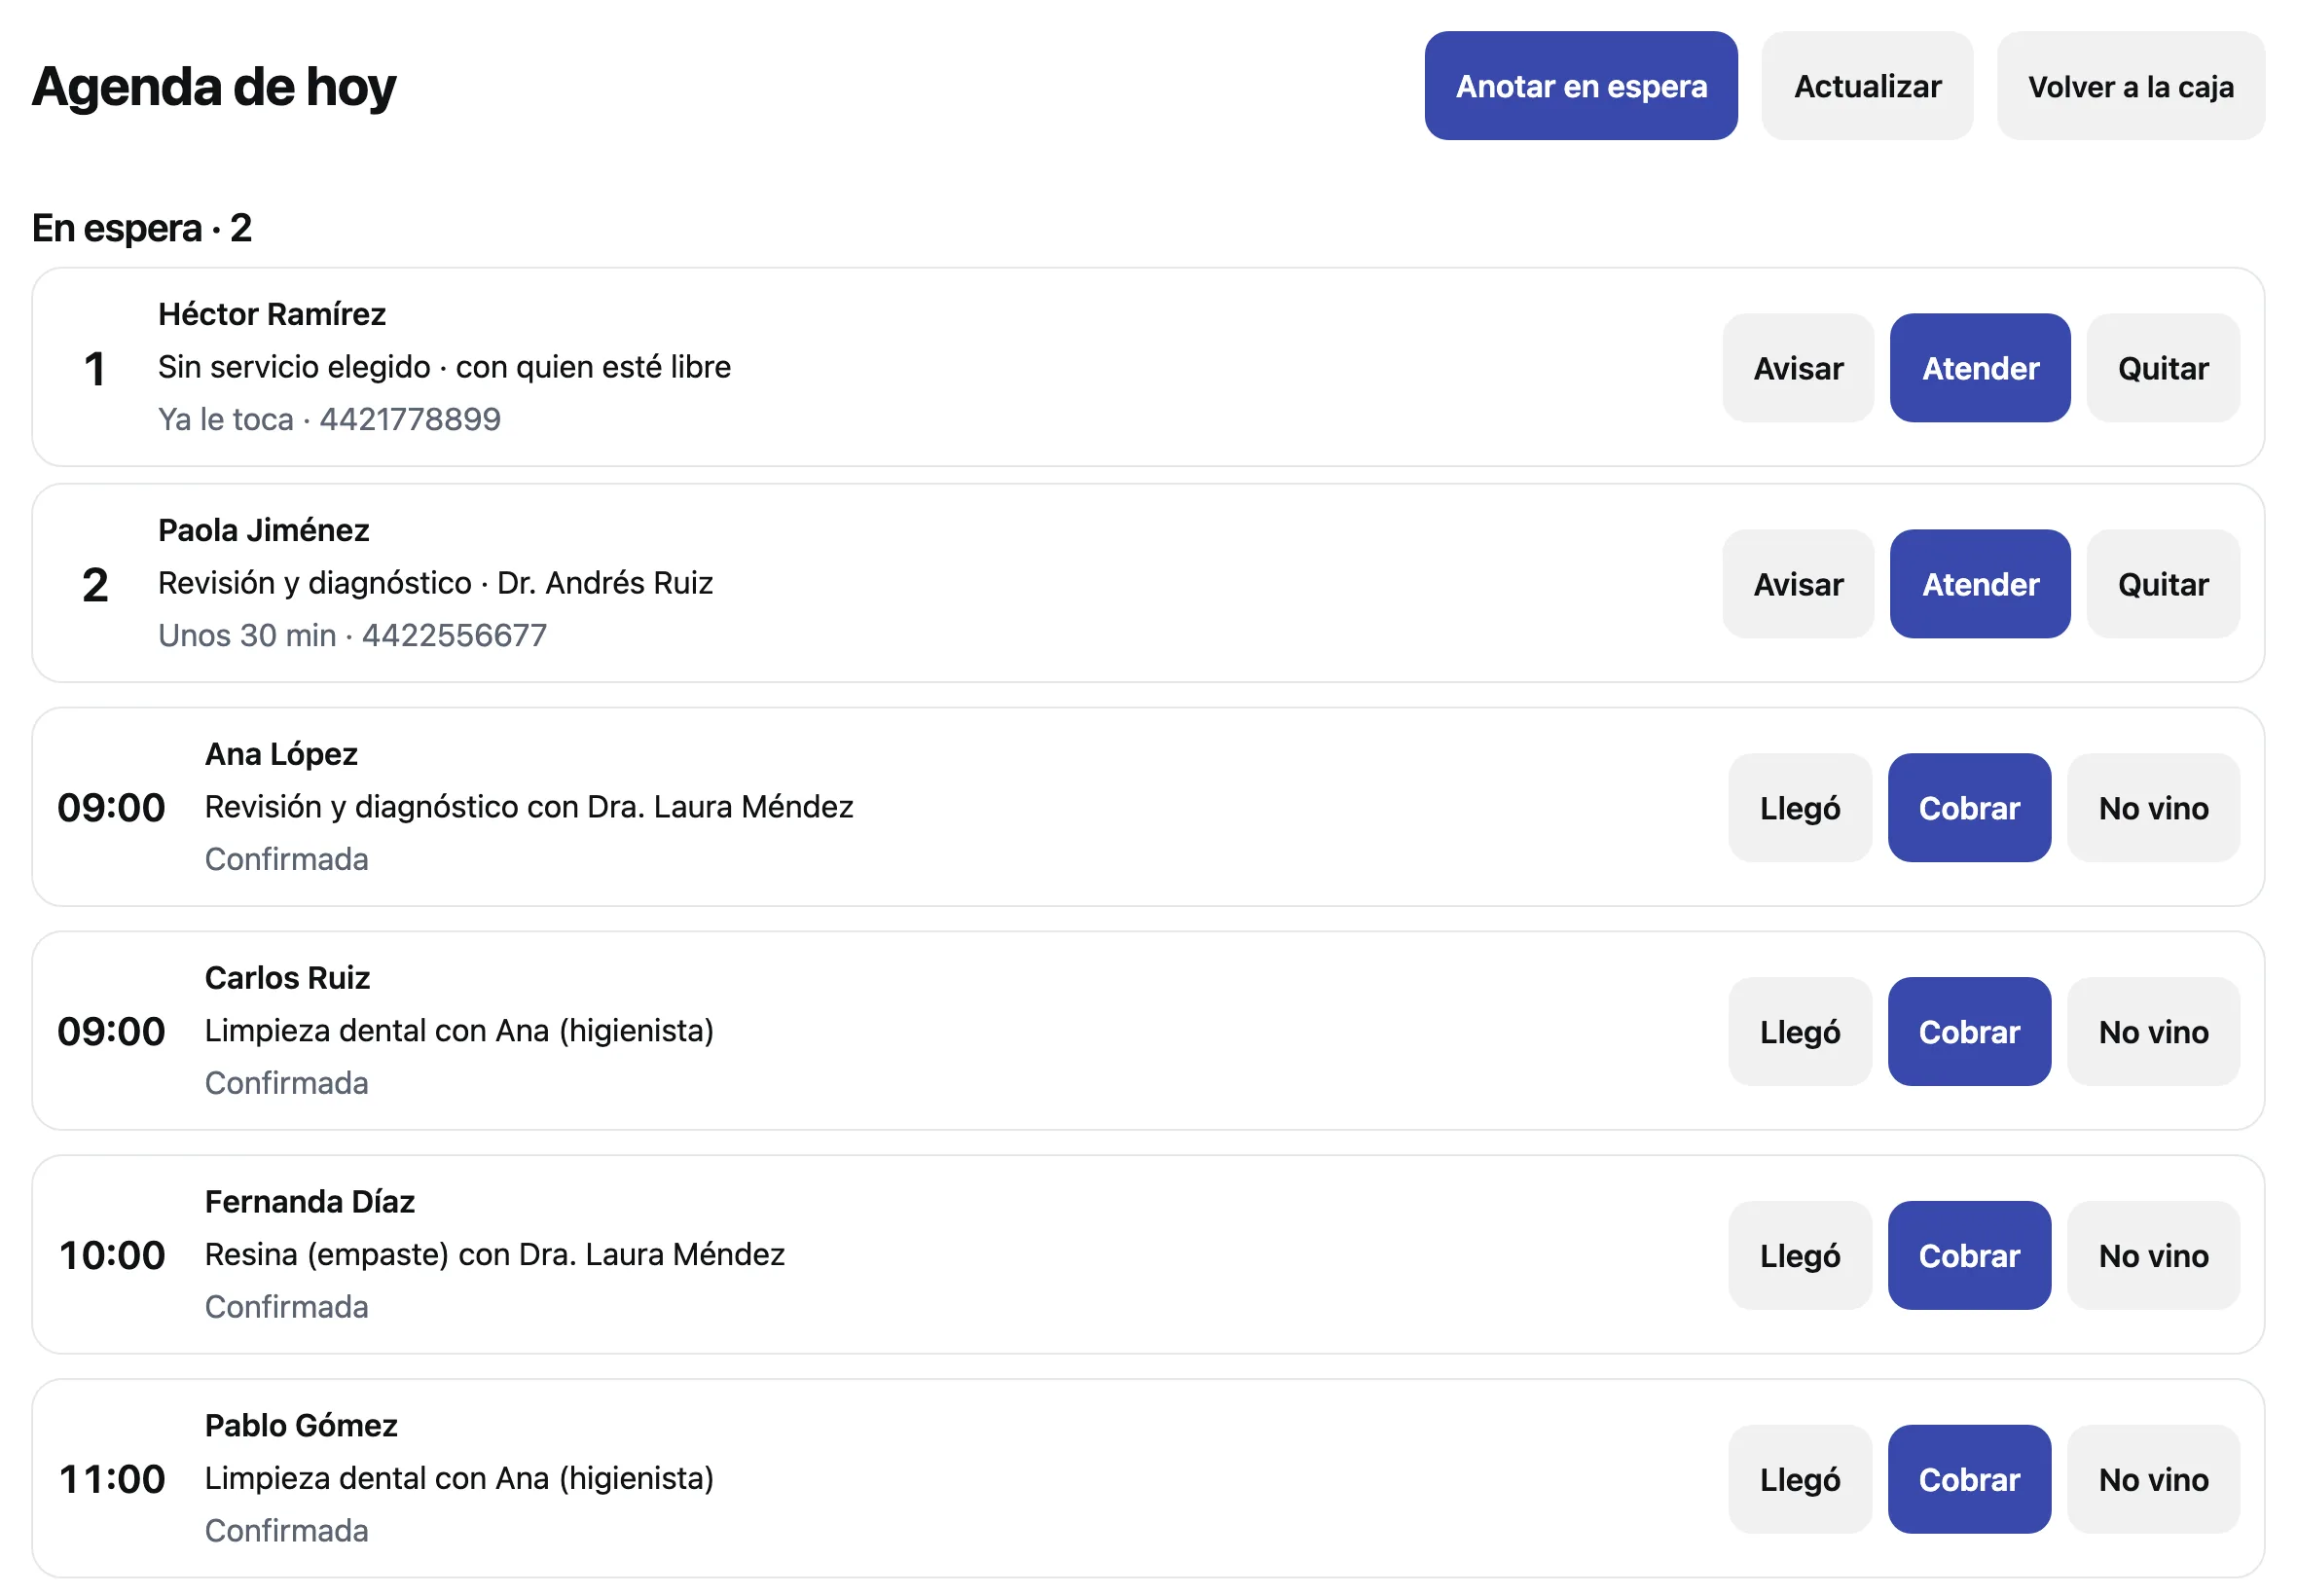Mark Ana López as Llegó
This screenshot has width=2297, height=1596.
pyautogui.click(x=1799, y=808)
